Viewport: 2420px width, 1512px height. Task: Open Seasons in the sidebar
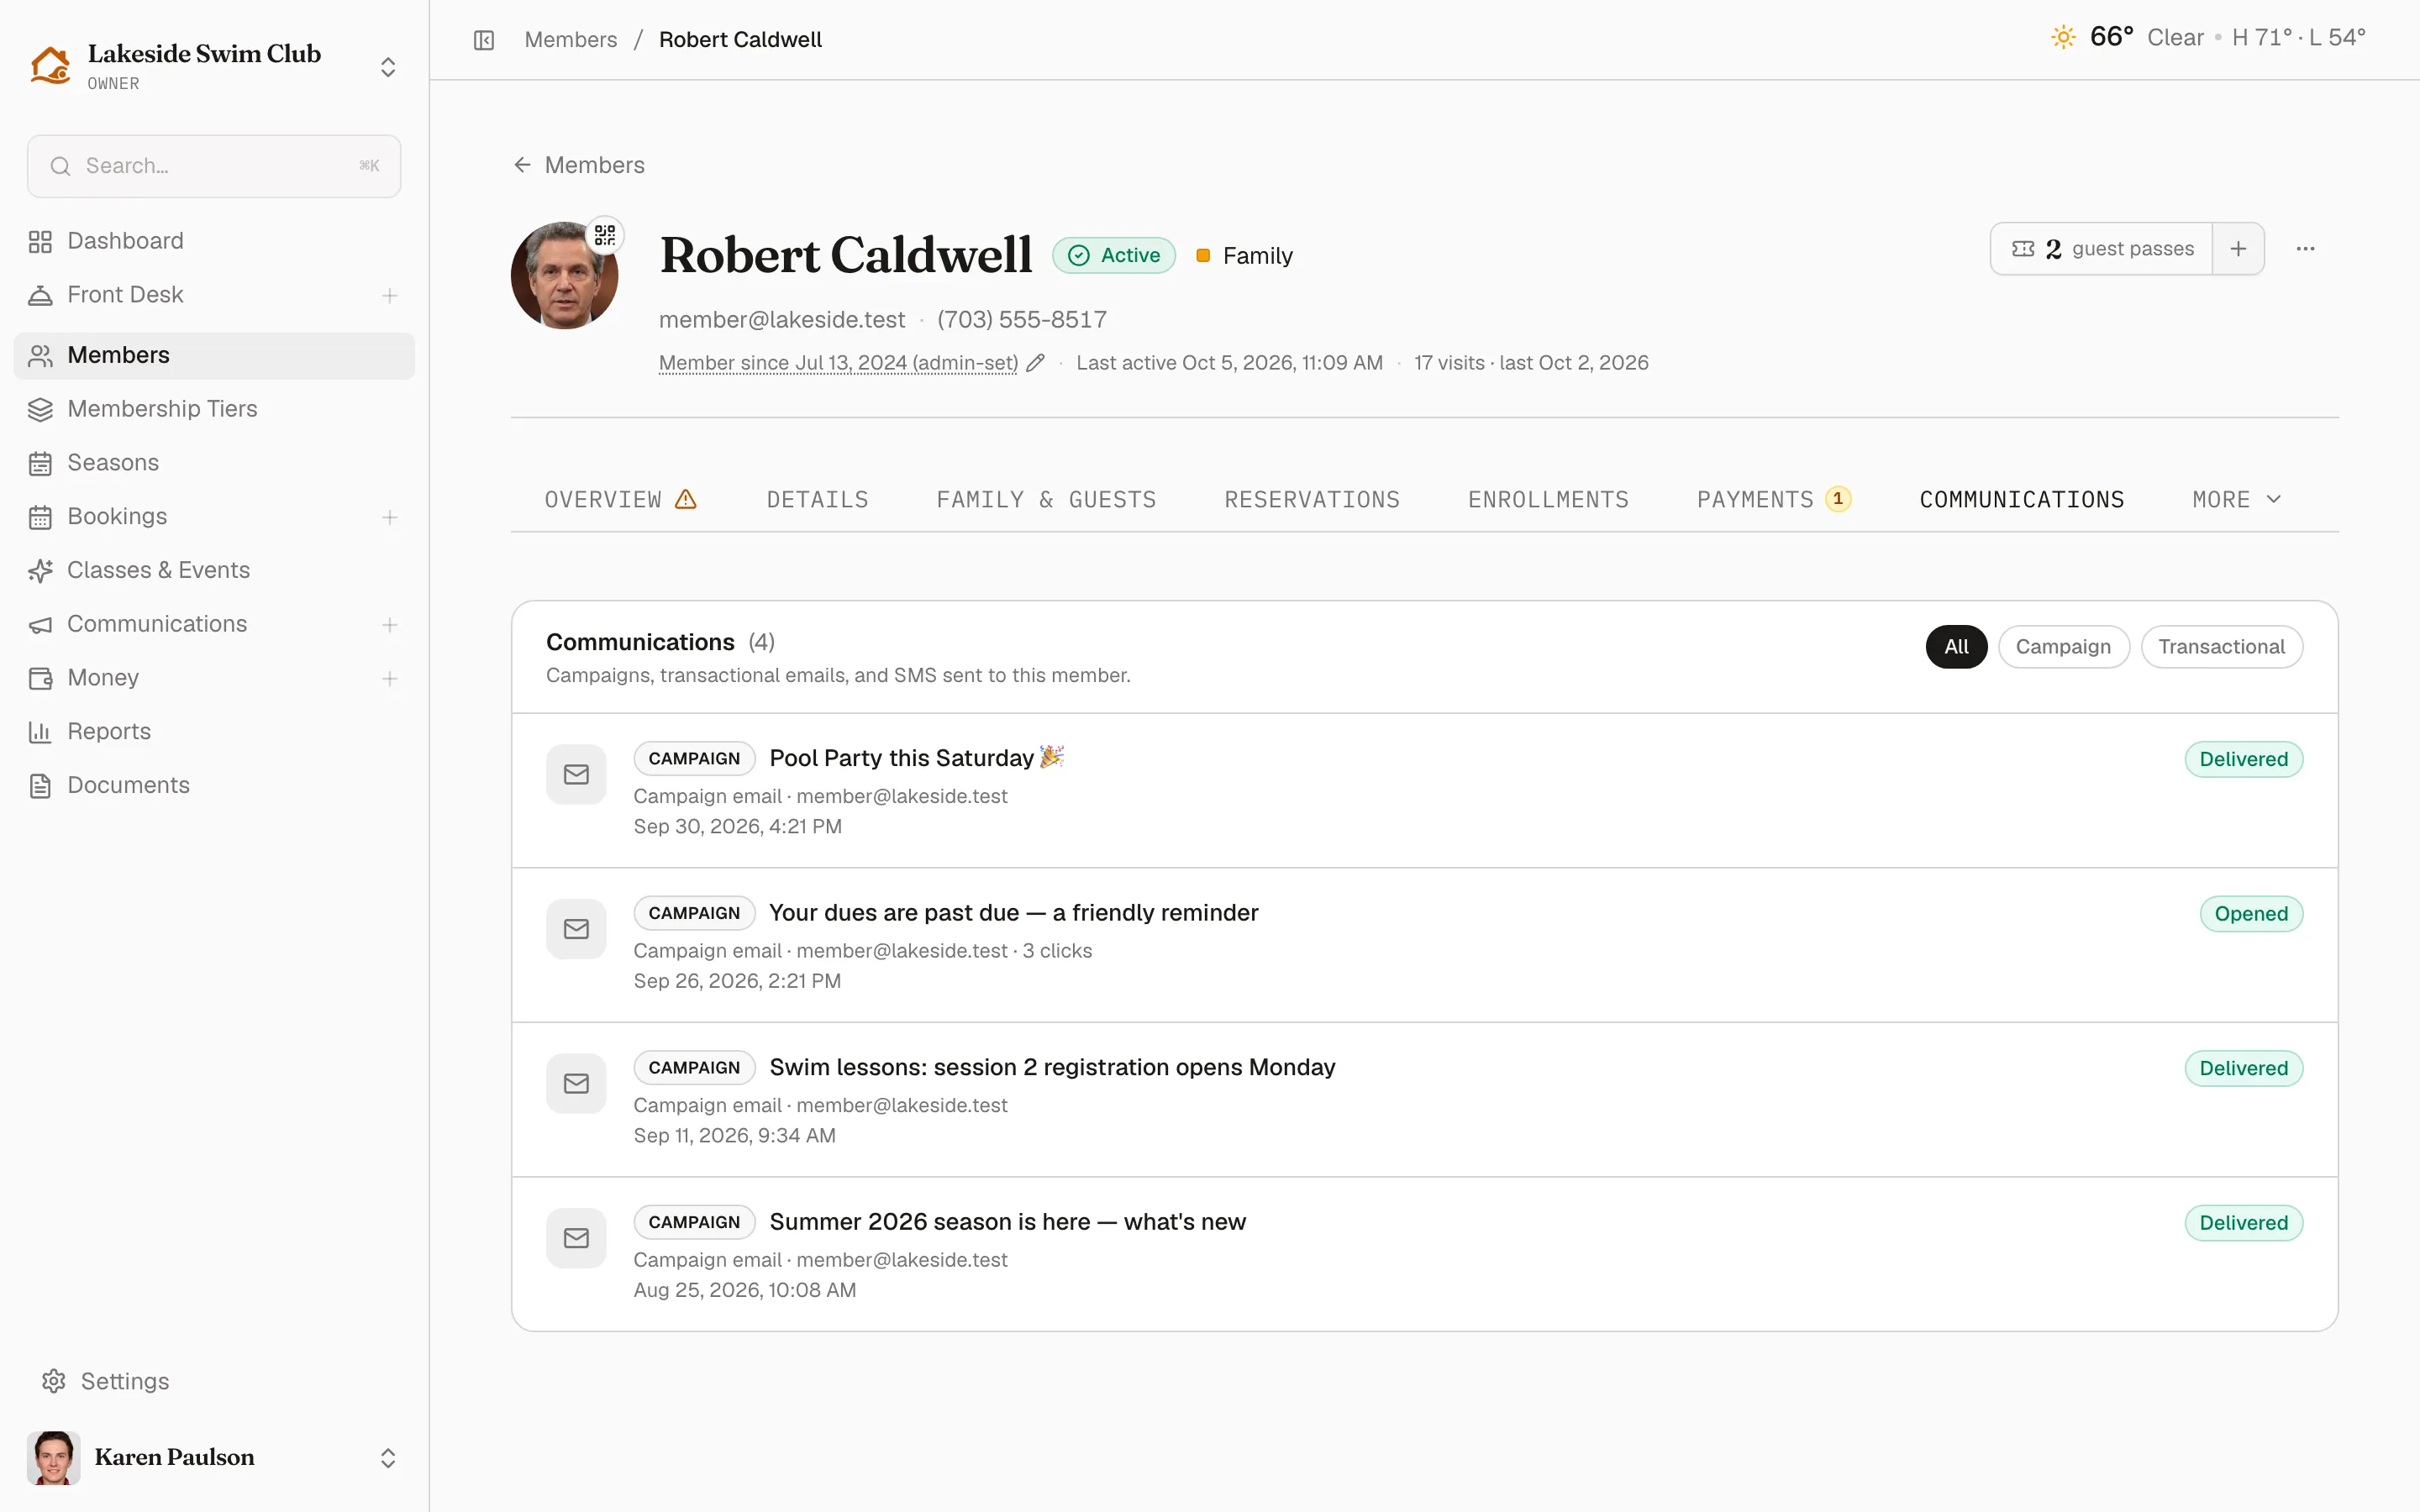coord(214,463)
